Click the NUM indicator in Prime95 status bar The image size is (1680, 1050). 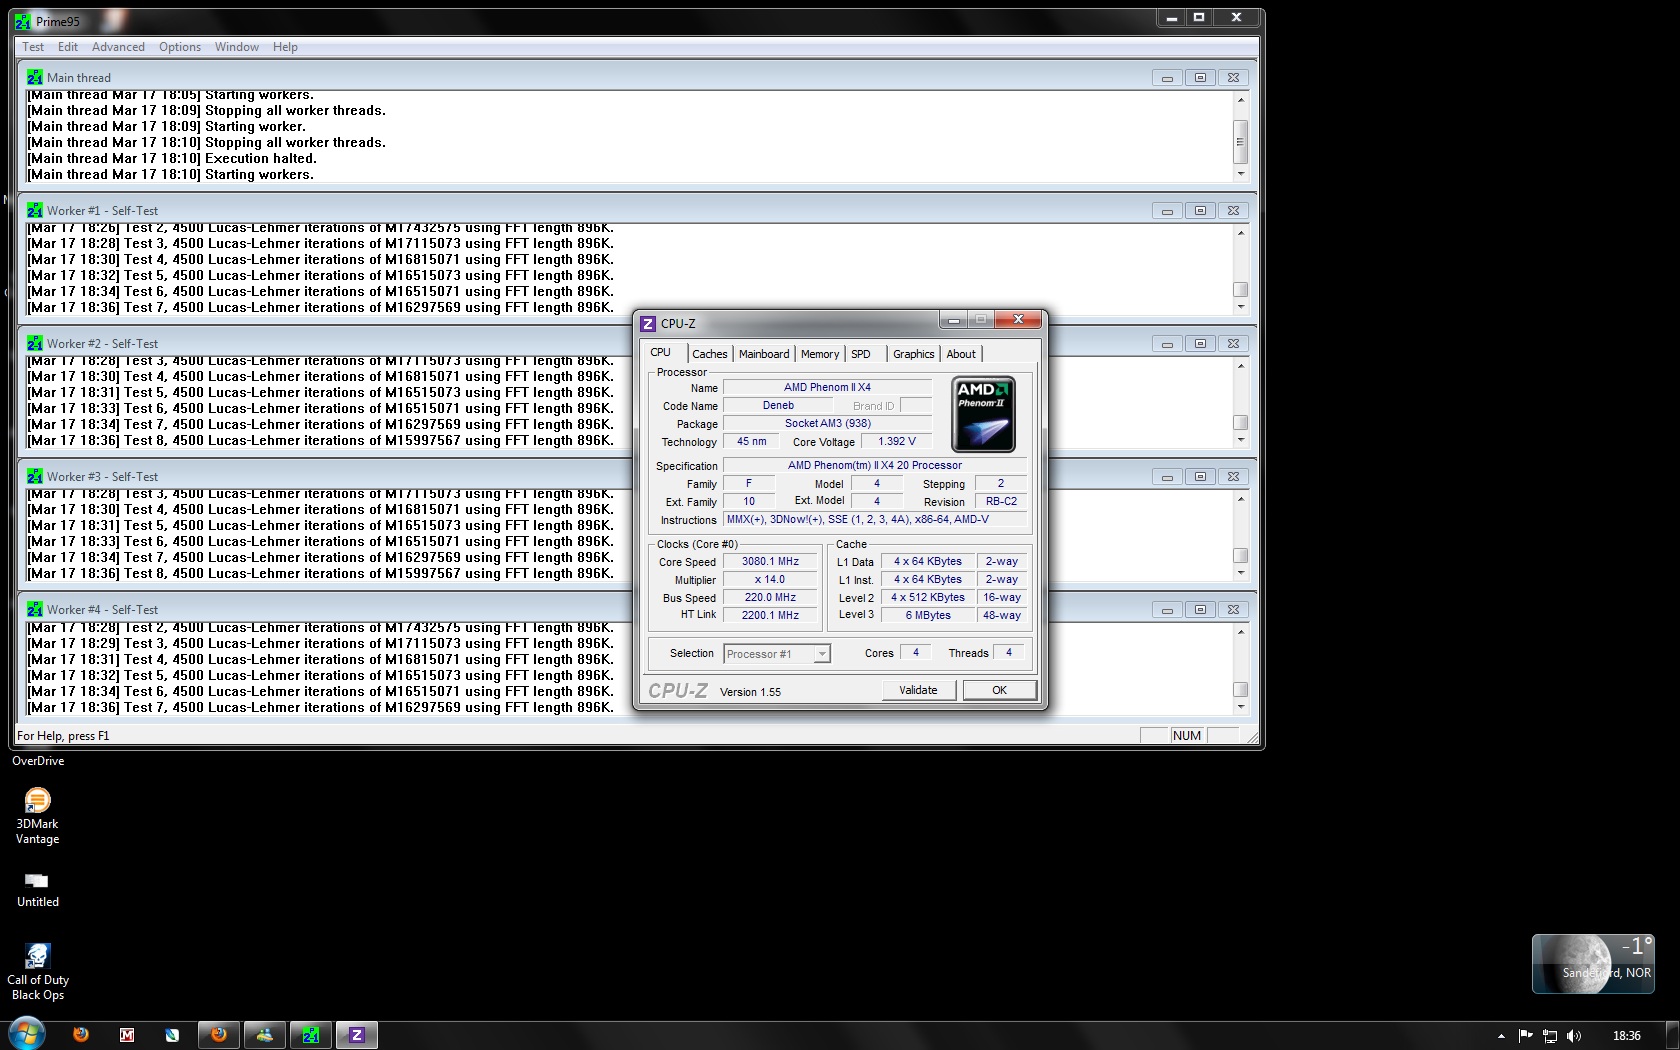click(x=1187, y=736)
